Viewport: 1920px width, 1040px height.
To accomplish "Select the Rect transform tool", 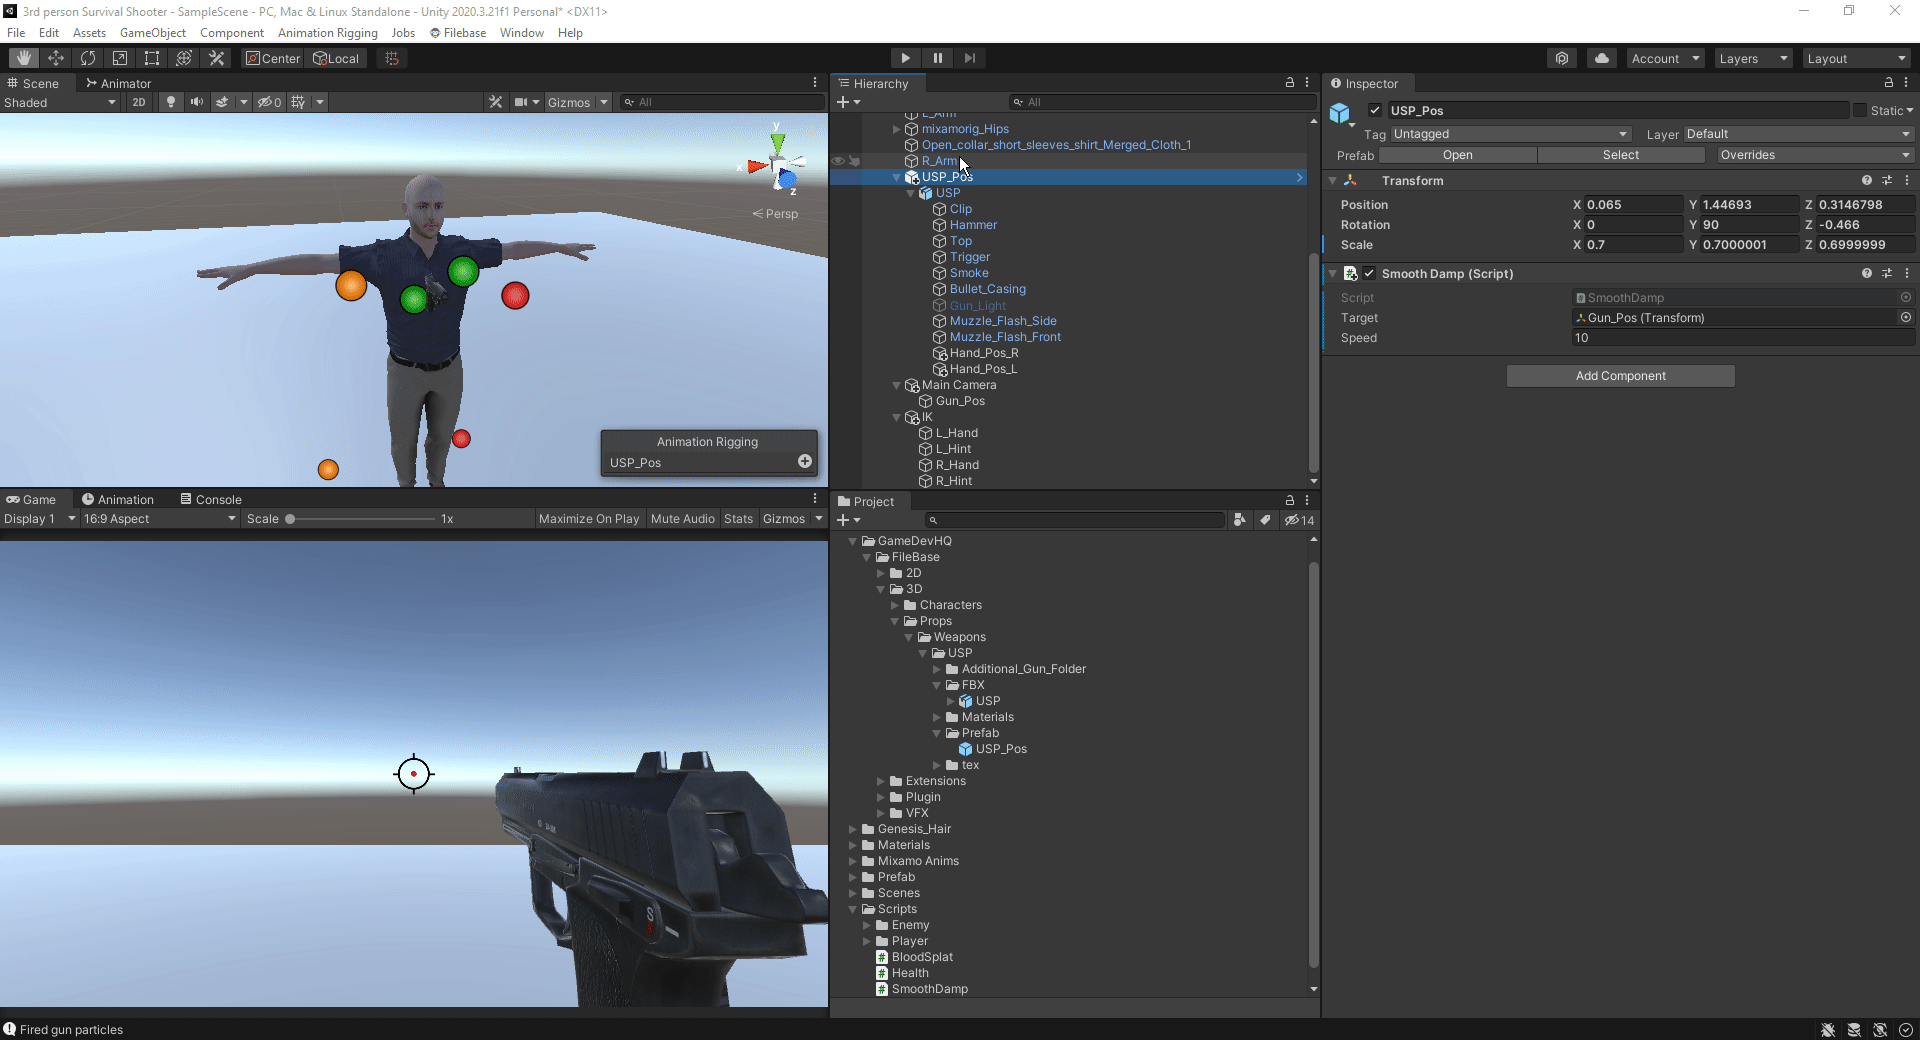I will pyautogui.click(x=152, y=58).
